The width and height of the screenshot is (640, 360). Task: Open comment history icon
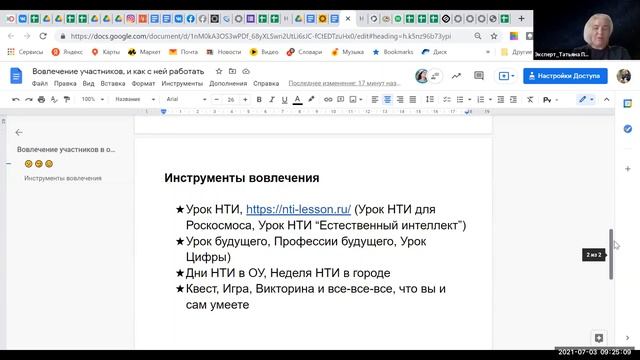point(479,76)
